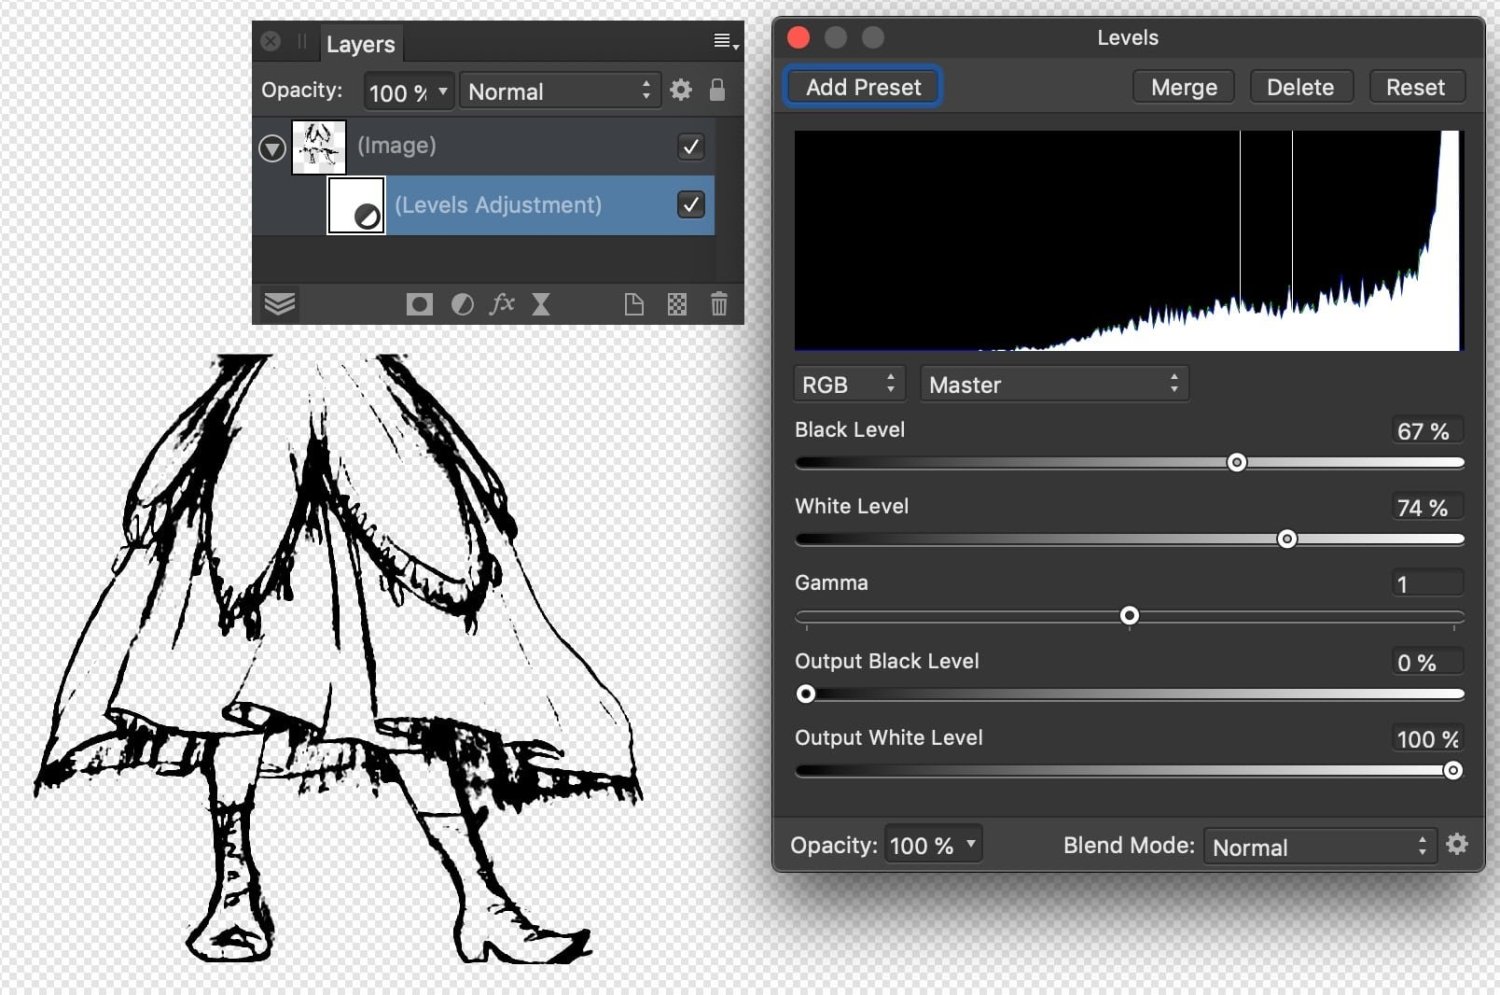Screen dimensions: 1500x995
Task: Open the Layers panel options menu
Action: pos(725,41)
